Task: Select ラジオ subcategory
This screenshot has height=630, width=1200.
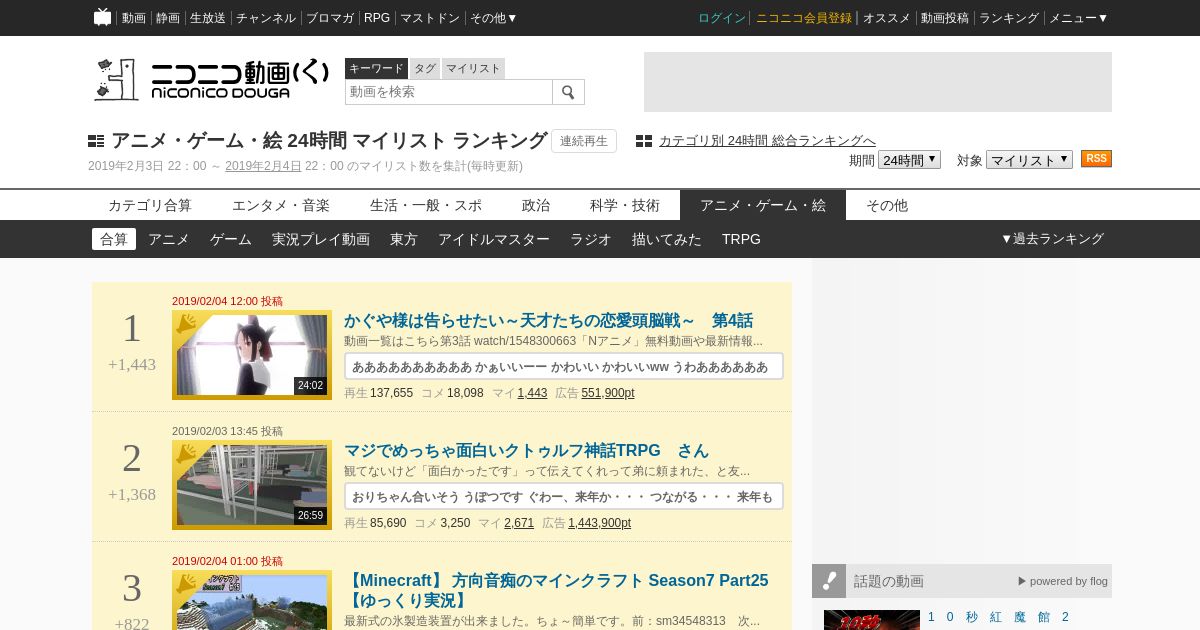Action: (591, 239)
